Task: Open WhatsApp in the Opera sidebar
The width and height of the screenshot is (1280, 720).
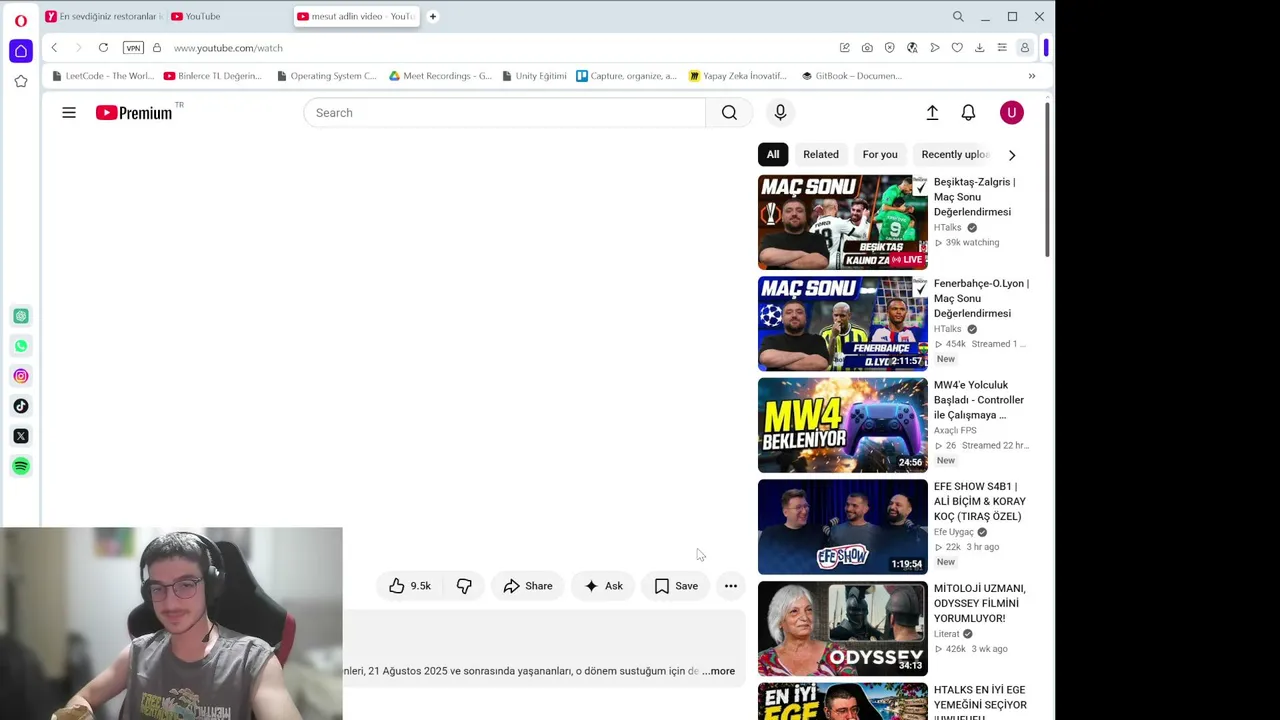Action: [20, 346]
